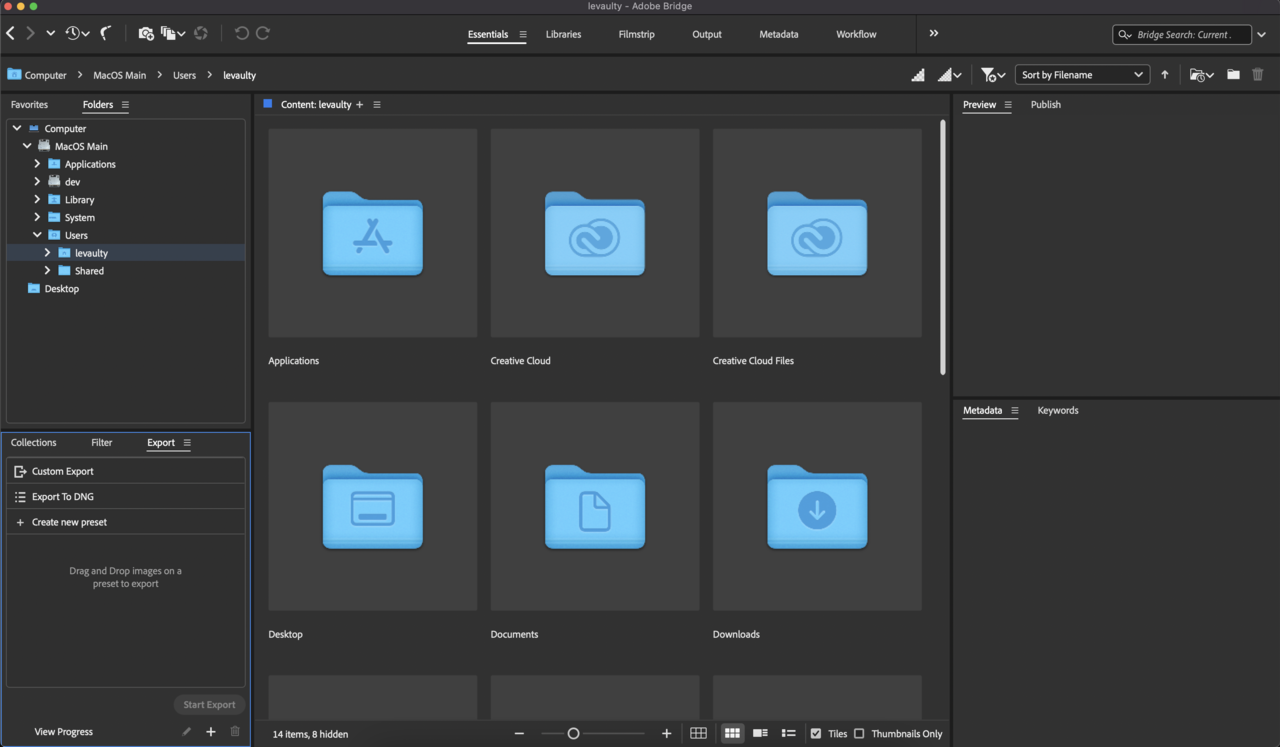
Task: Click the thumbnail size slider handle
Action: tap(573, 733)
